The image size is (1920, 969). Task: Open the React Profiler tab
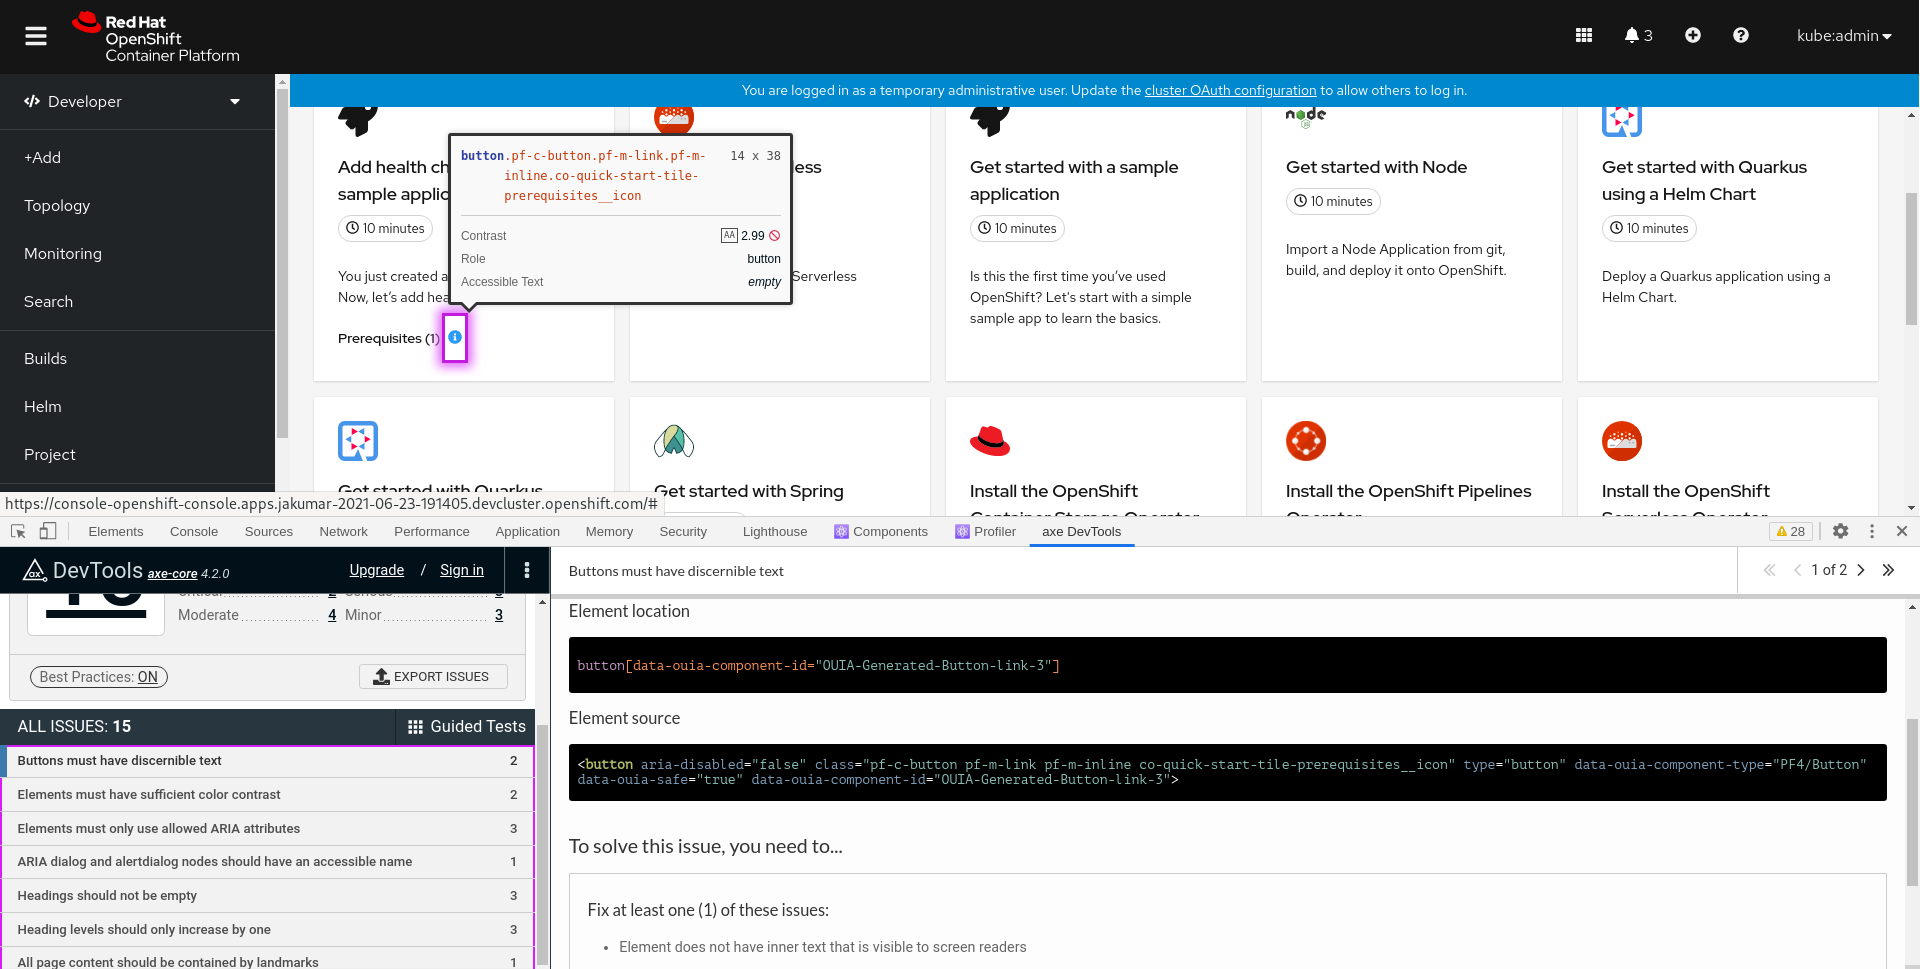(x=986, y=531)
